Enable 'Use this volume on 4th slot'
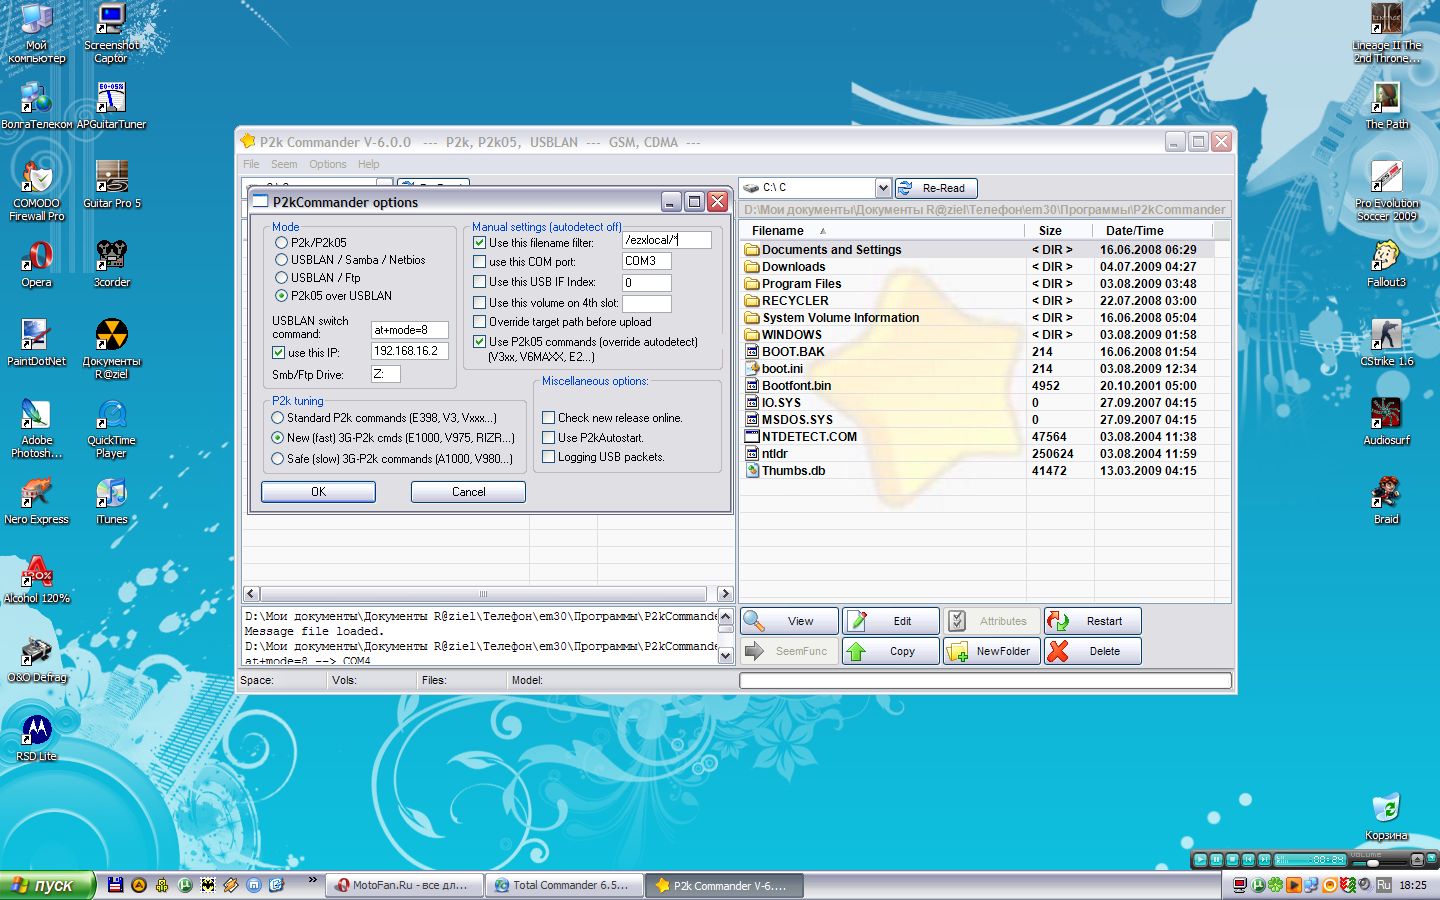The width and height of the screenshot is (1440, 900). coord(480,303)
